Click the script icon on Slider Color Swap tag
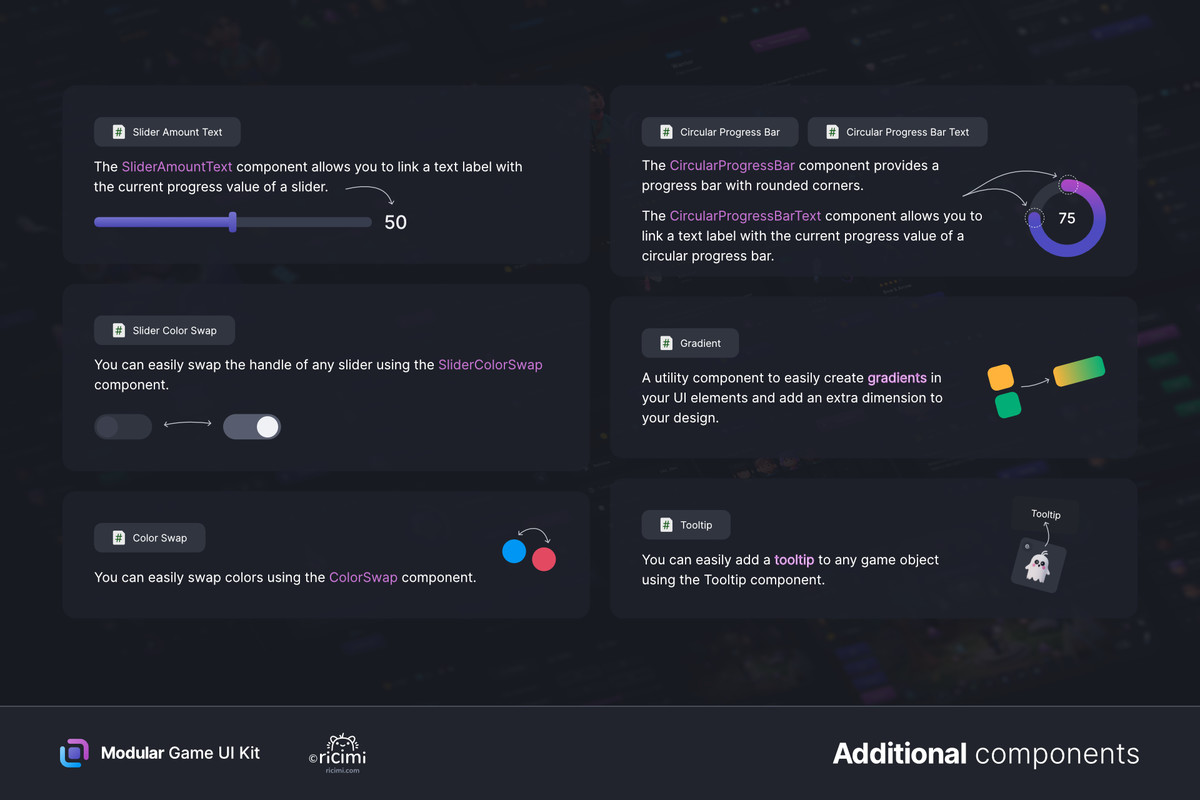 [118, 330]
